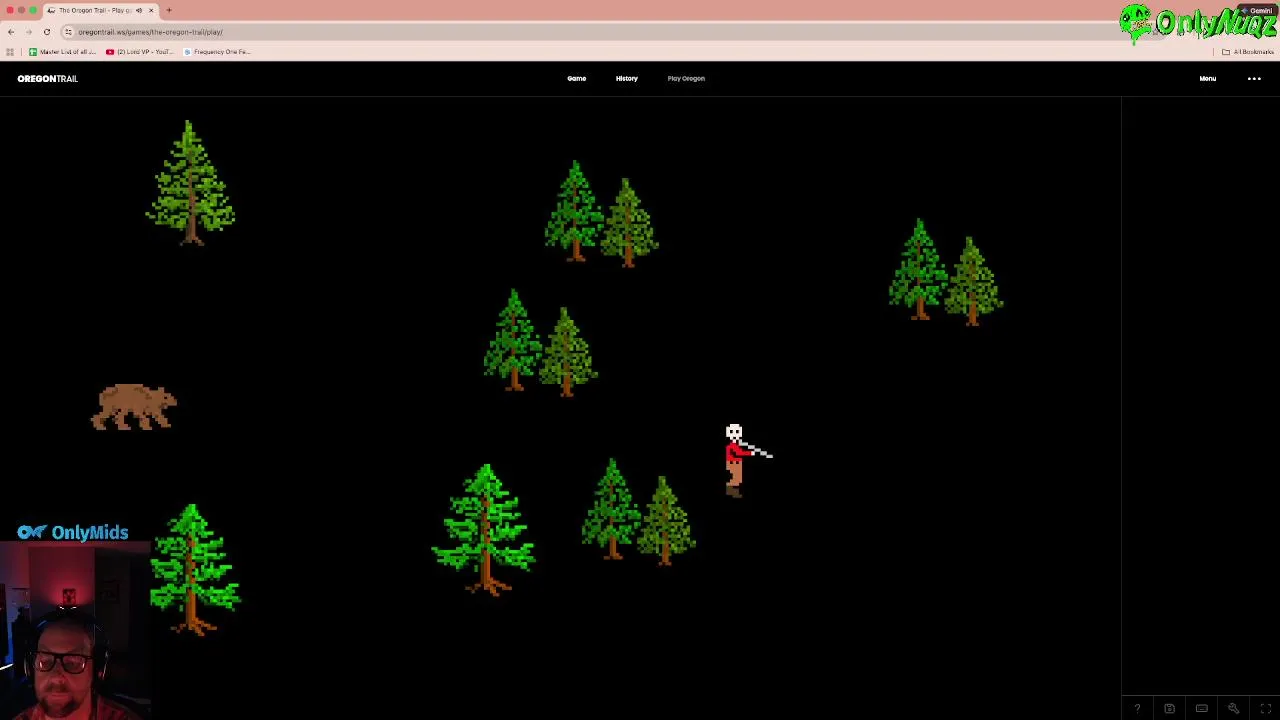The image size is (1280, 720).
Task: Click the browser forward arrow
Action: pyautogui.click(x=28, y=32)
